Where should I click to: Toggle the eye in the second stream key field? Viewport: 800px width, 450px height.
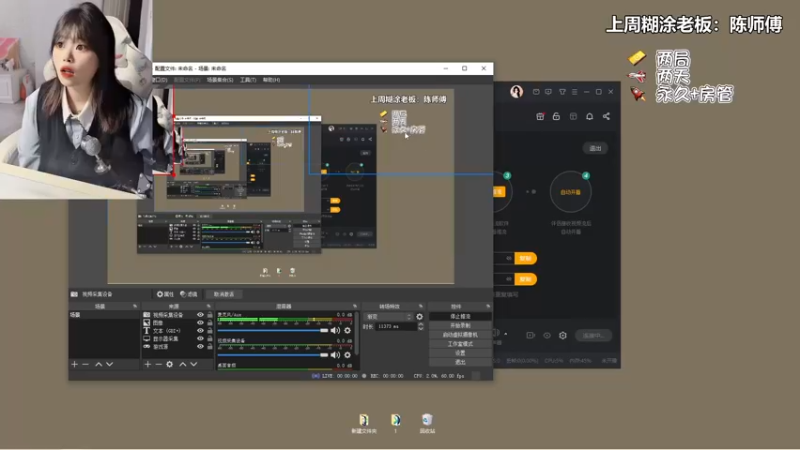click(x=509, y=279)
